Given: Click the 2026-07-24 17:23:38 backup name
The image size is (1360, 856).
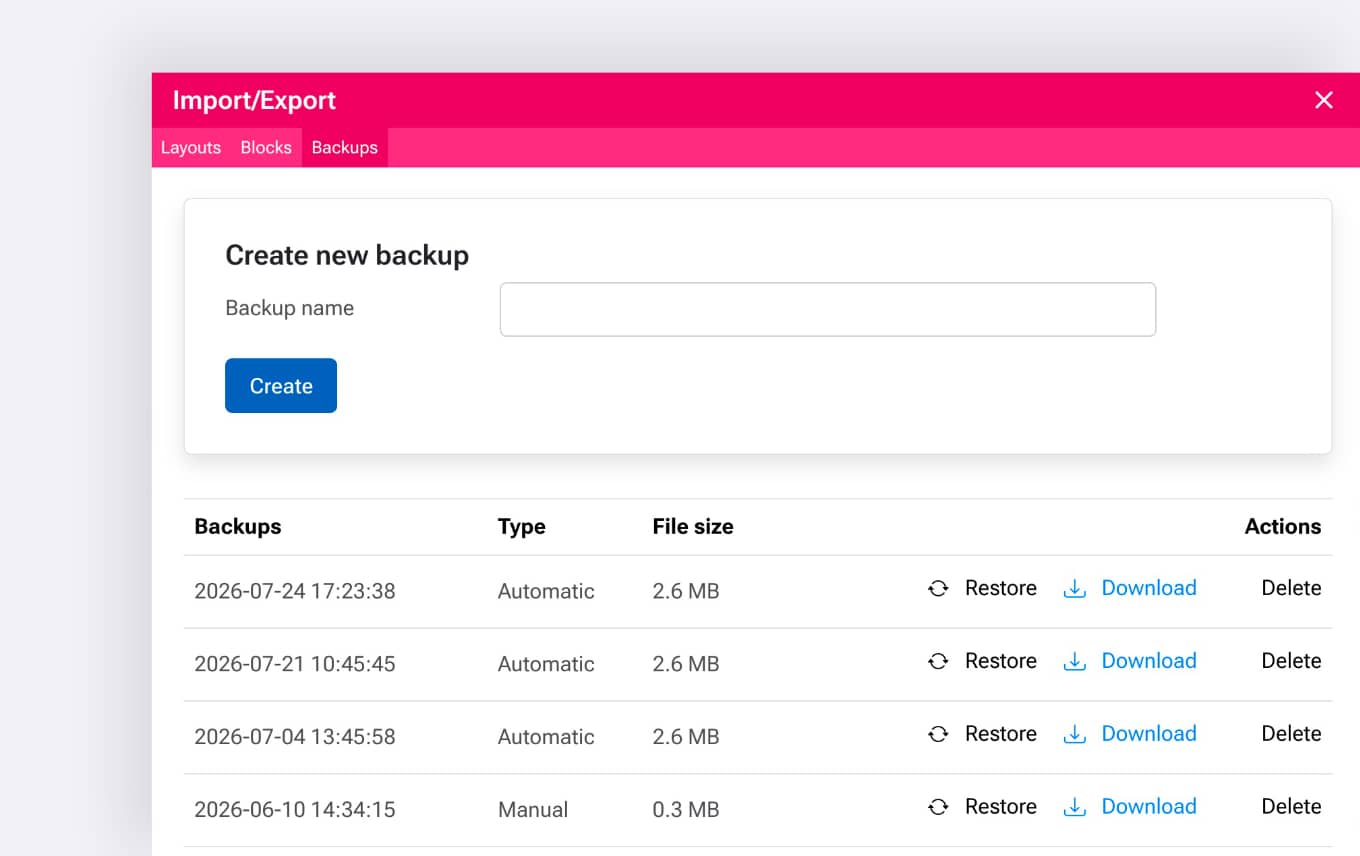Looking at the screenshot, I should click(295, 591).
